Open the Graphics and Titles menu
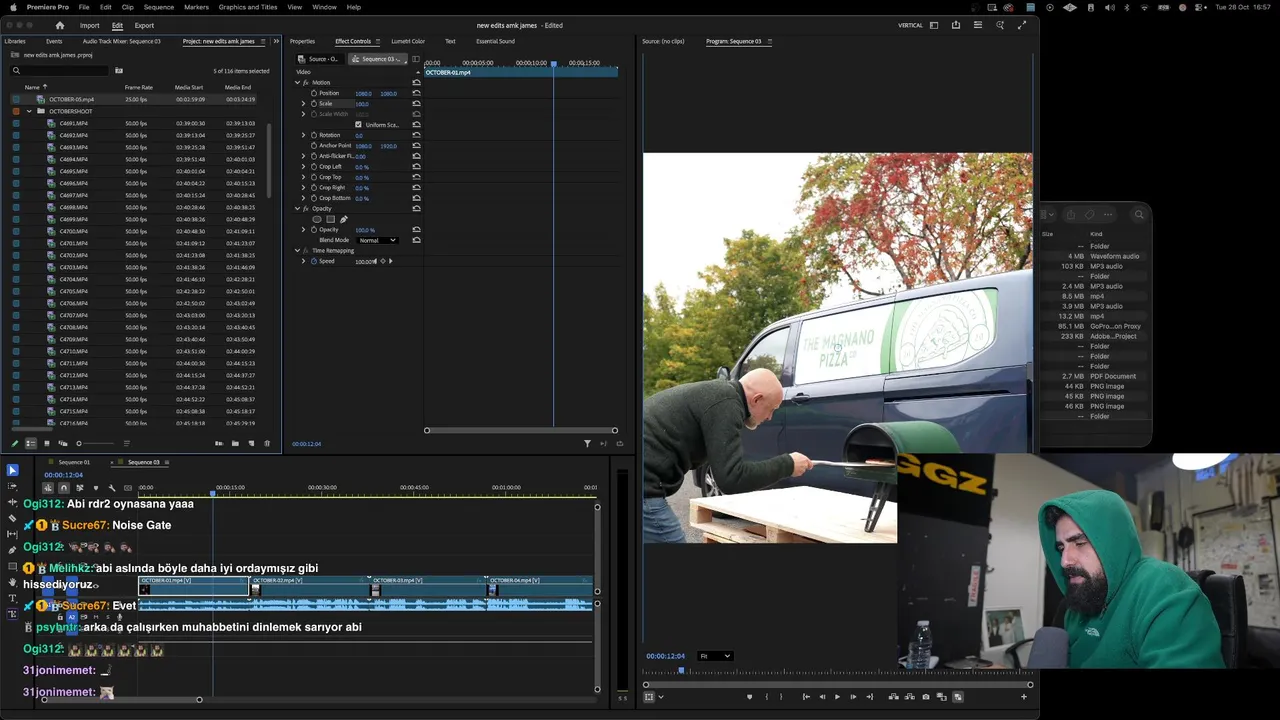 (x=248, y=7)
